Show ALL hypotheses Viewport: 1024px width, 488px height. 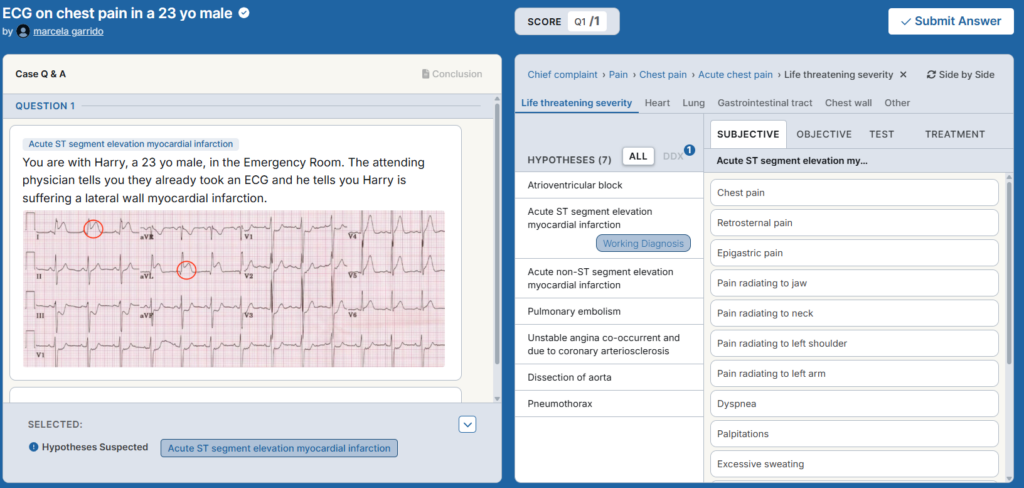(x=638, y=157)
